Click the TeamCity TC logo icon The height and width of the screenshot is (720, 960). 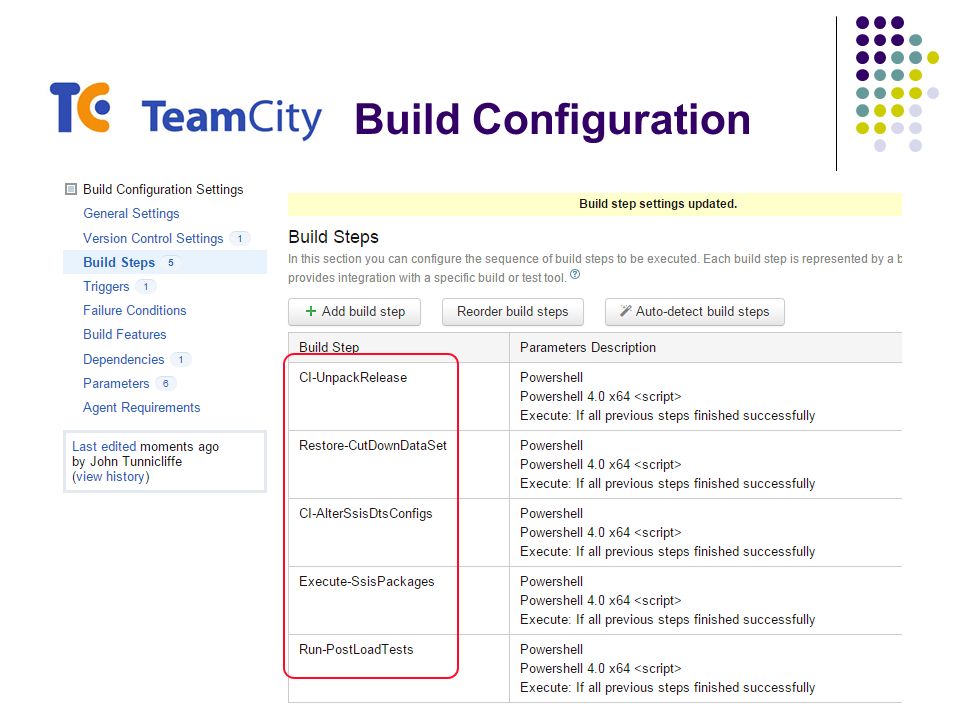click(80, 108)
